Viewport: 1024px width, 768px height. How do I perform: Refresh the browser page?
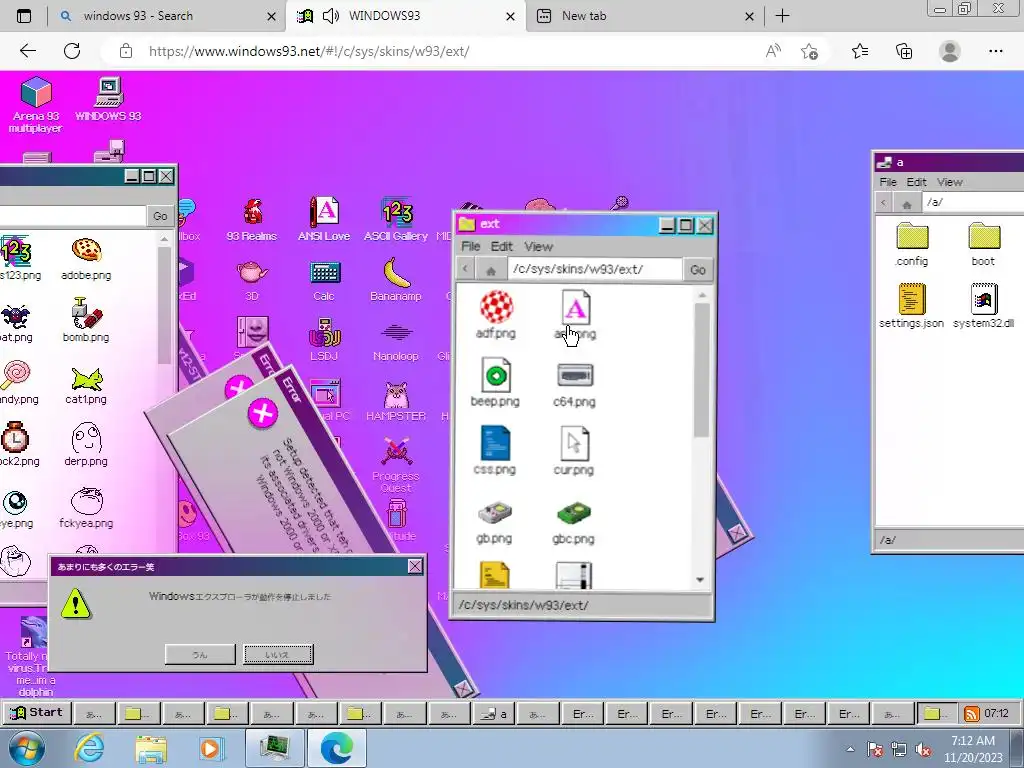tap(72, 51)
